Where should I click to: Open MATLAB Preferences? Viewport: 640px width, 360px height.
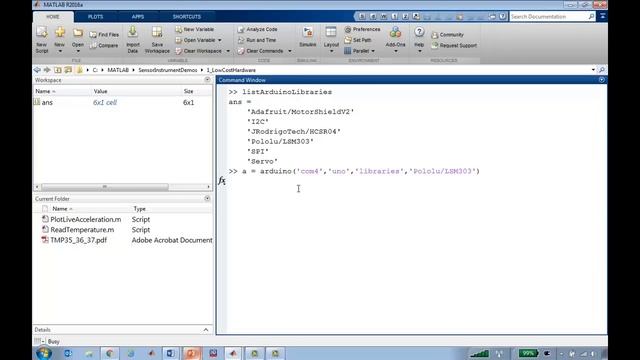362,29
